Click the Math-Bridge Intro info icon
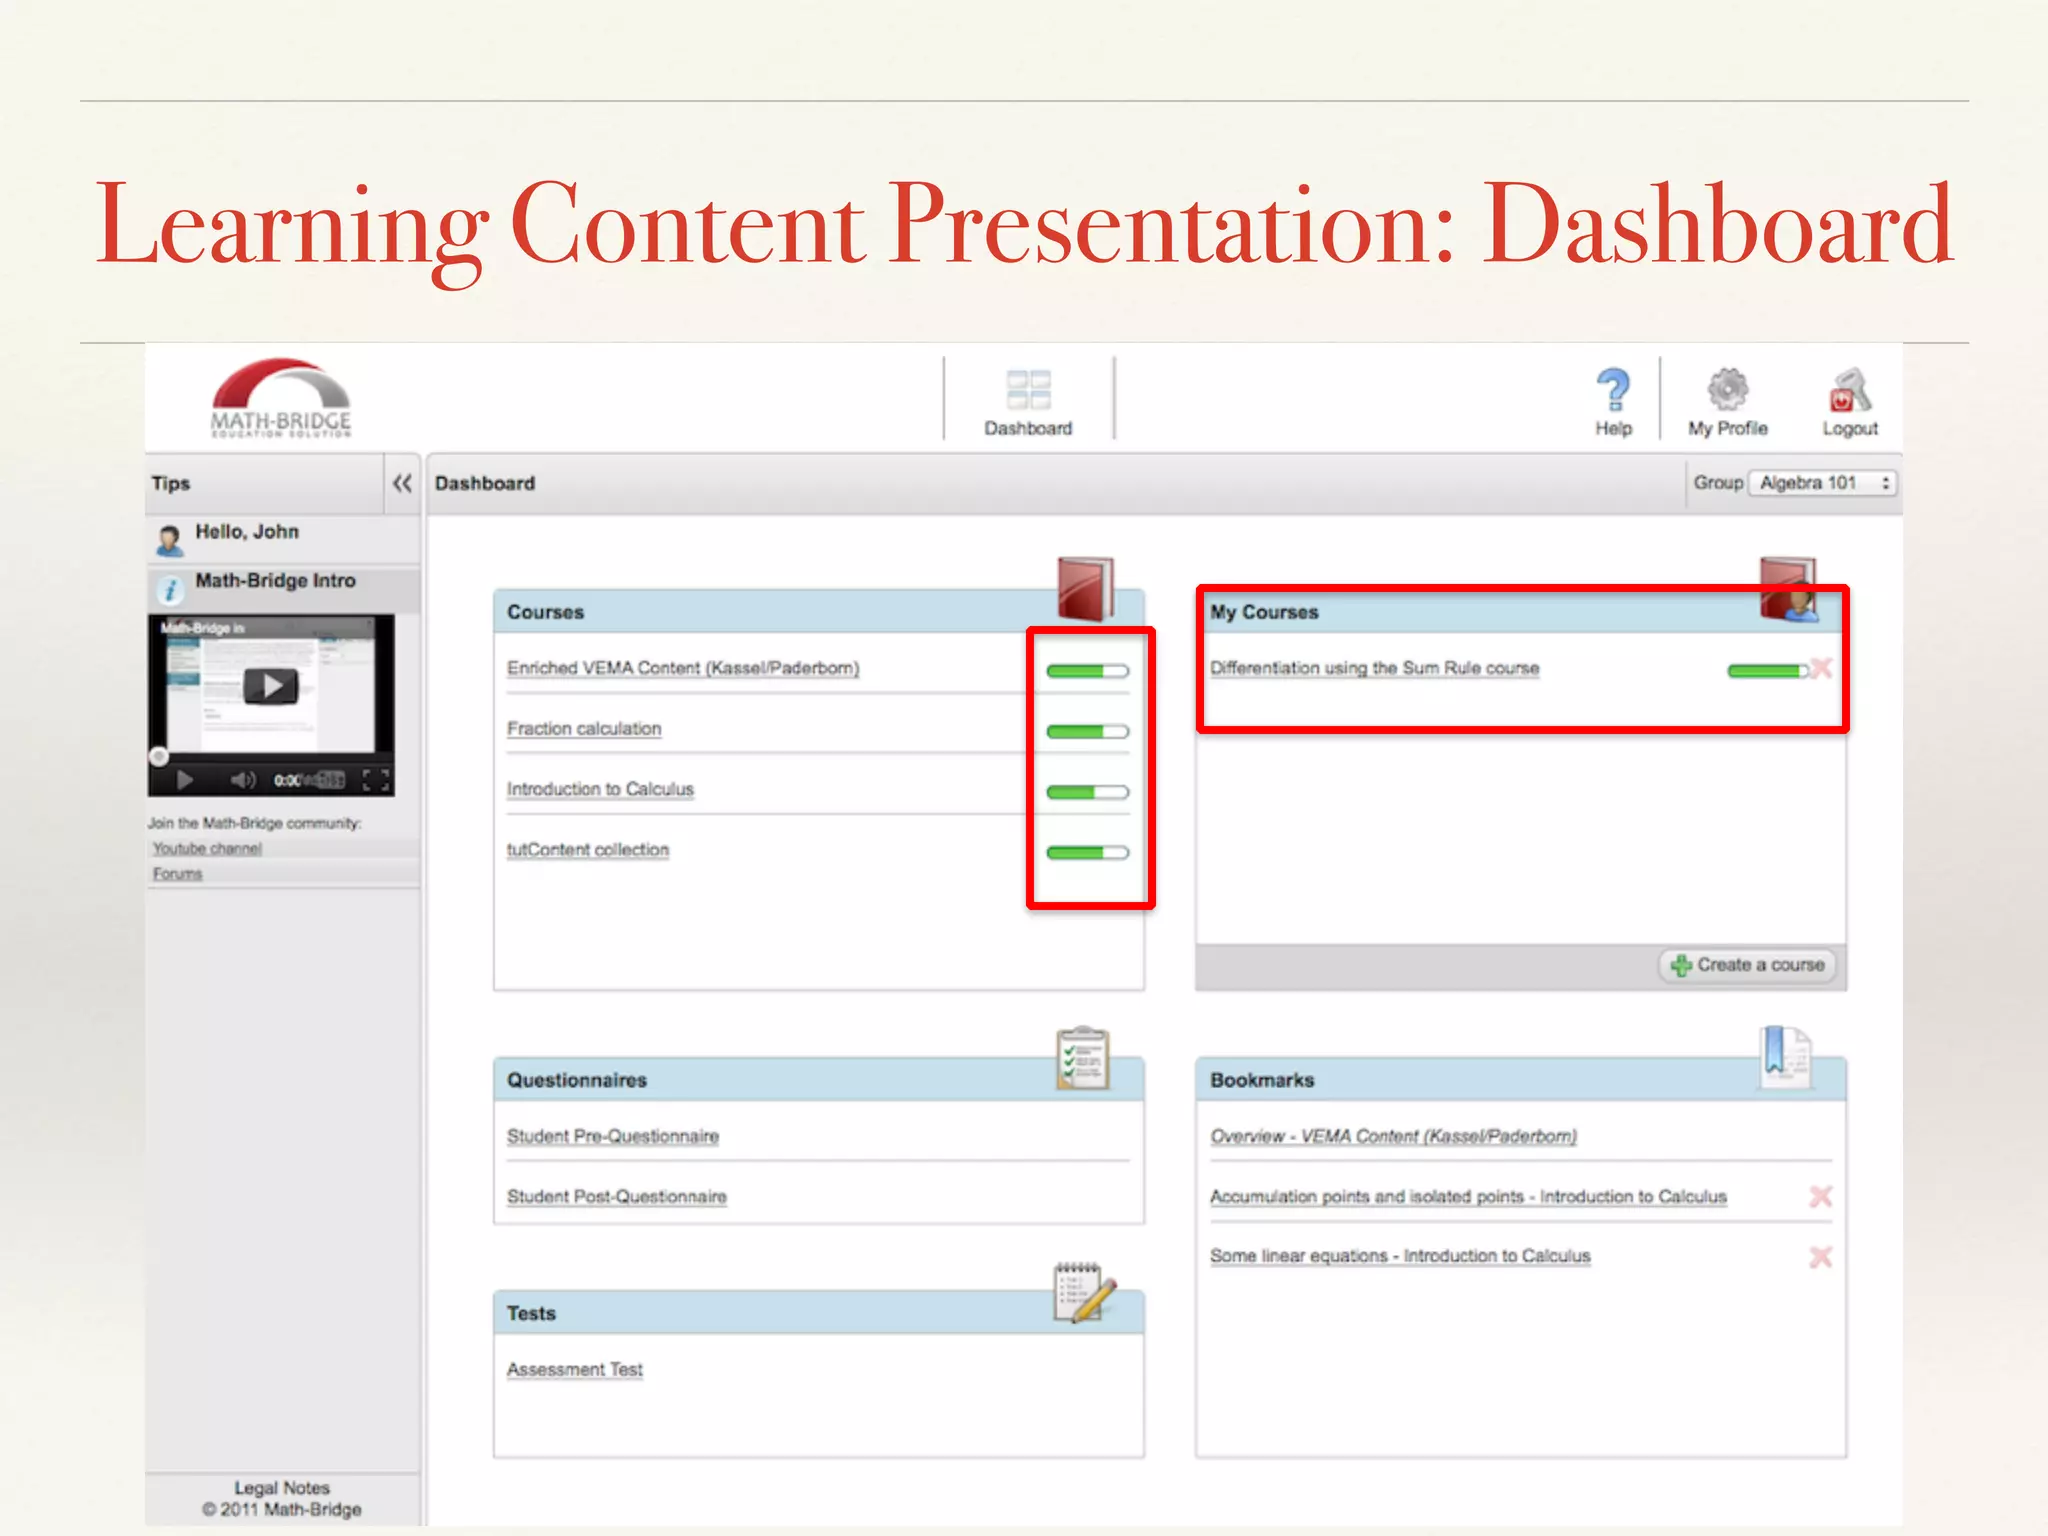The height and width of the screenshot is (1536, 2048). [x=170, y=590]
